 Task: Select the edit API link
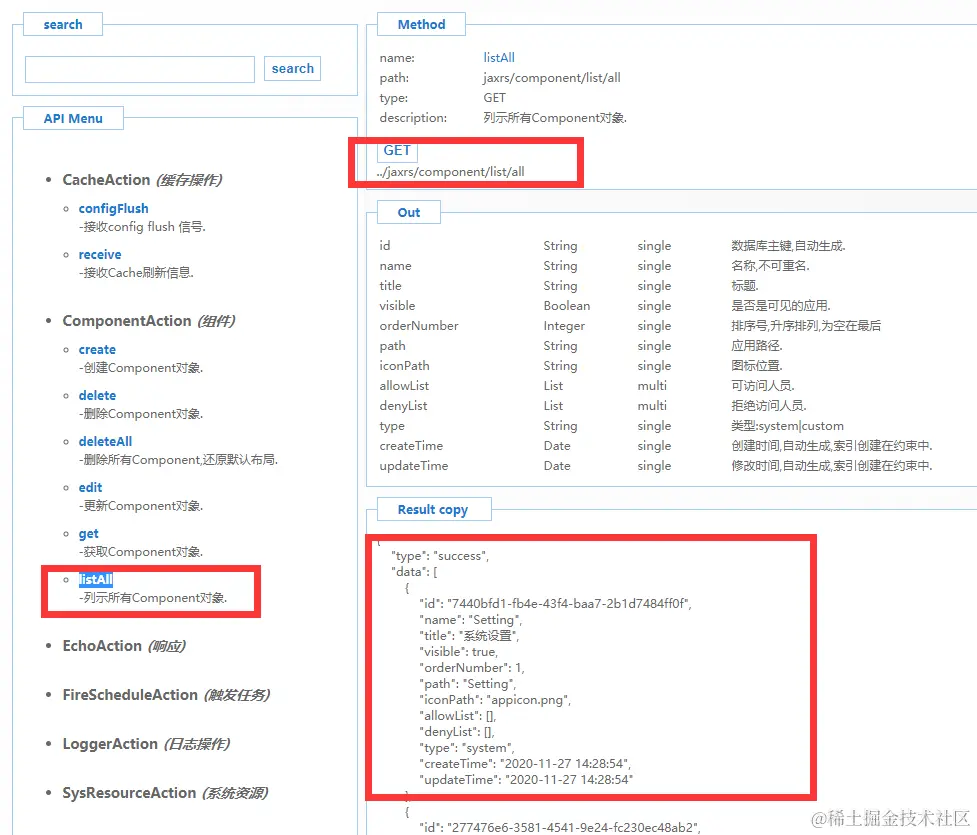90,488
